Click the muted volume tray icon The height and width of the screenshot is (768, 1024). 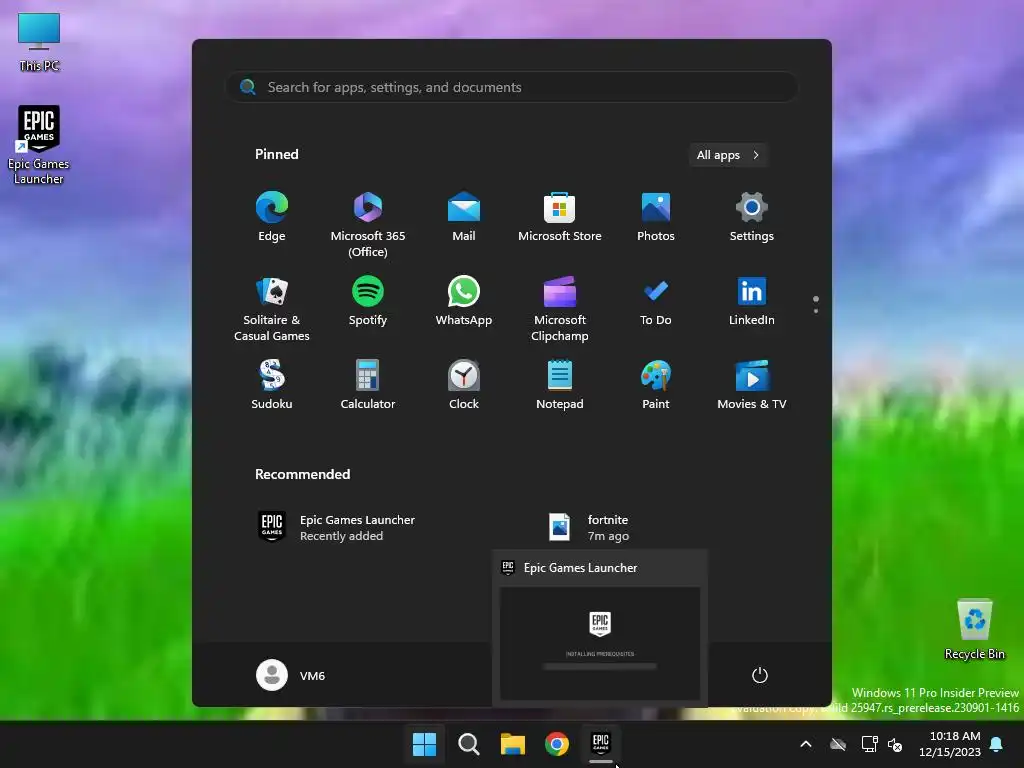895,744
